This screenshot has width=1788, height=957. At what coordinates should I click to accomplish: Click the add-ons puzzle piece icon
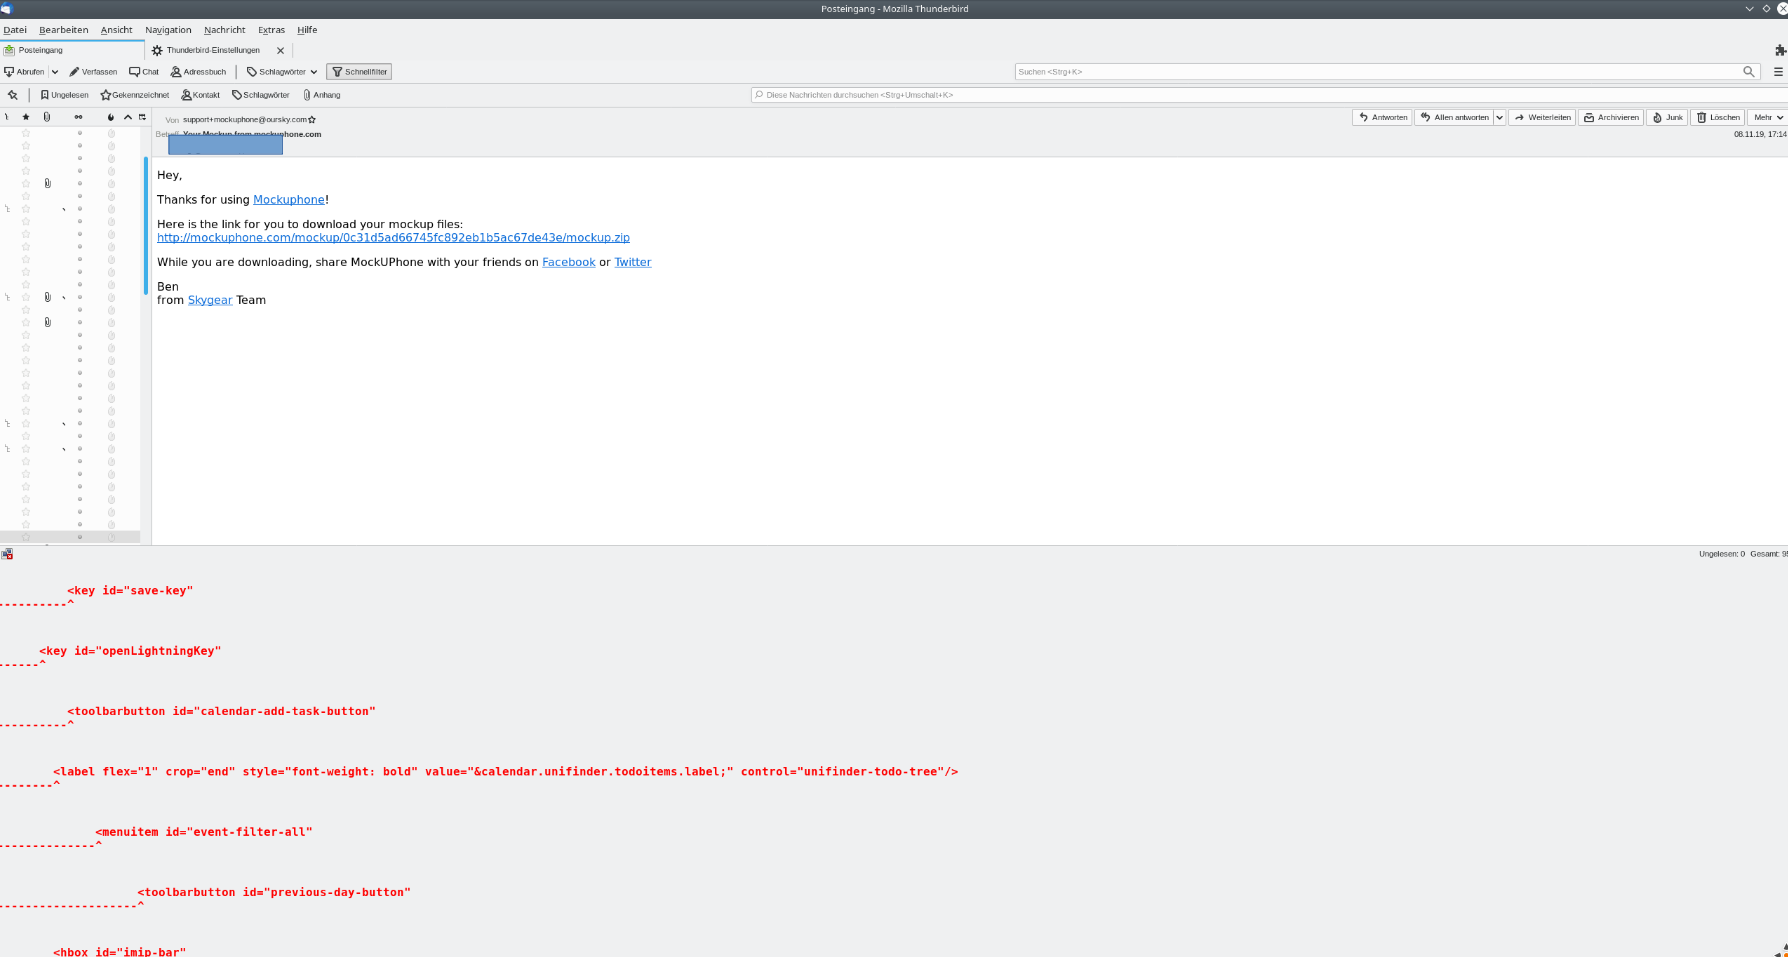coord(1780,50)
